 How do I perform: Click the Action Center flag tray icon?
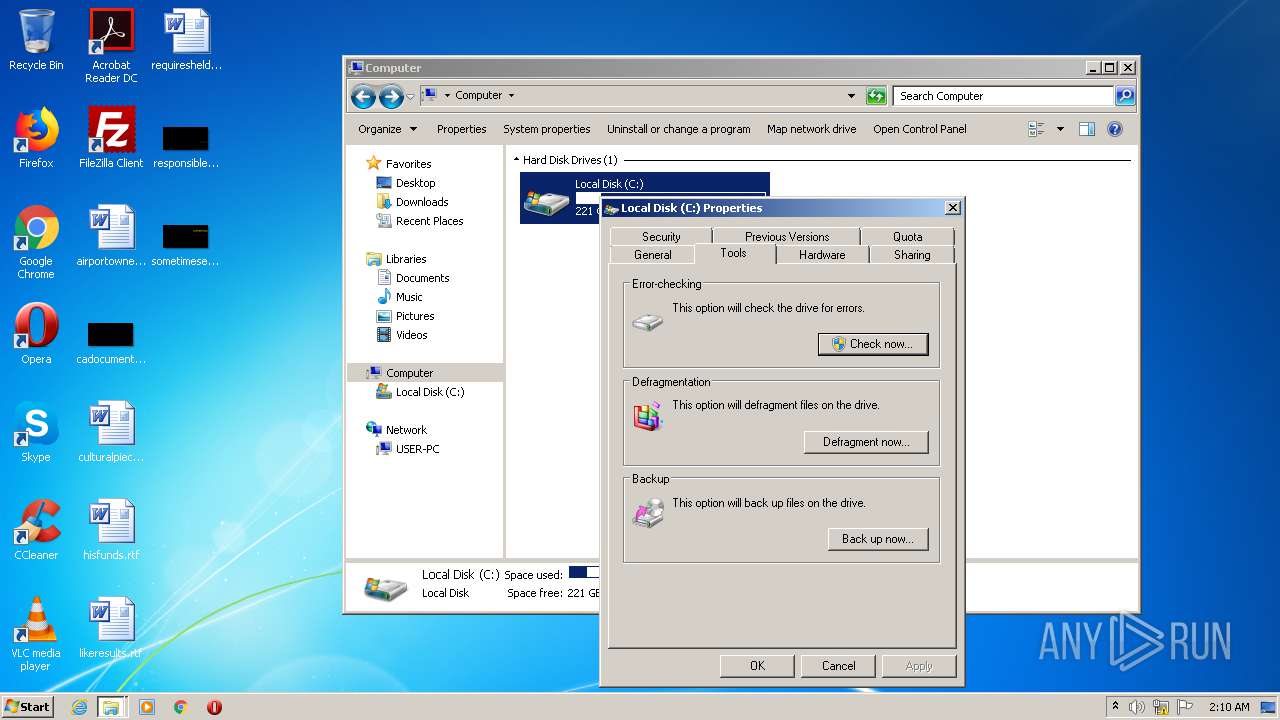click(1184, 707)
